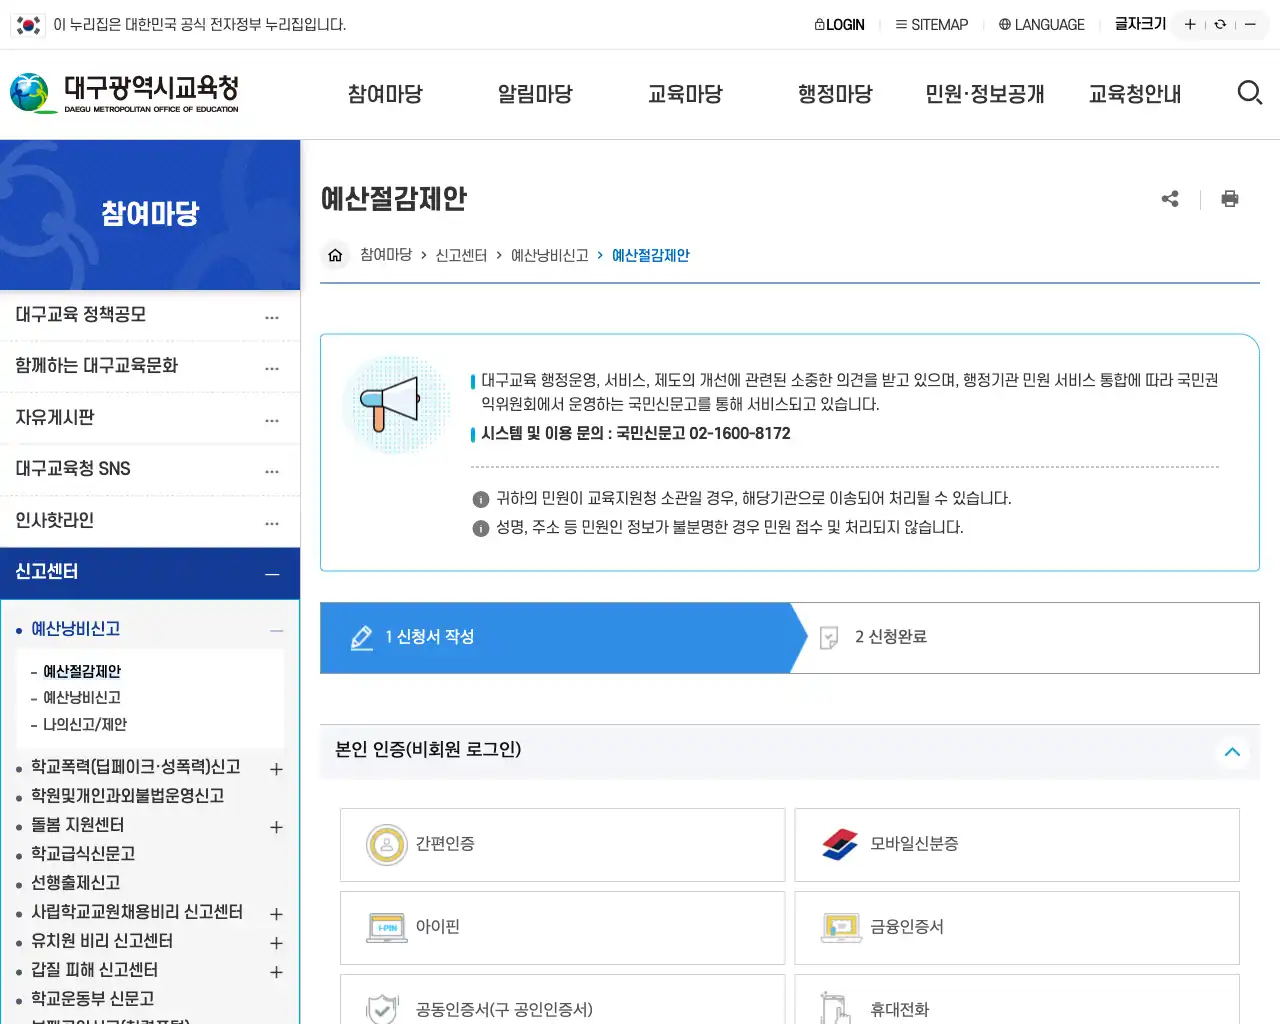Click the share icon next to 예산절감제안 title
Image resolution: width=1280 pixels, height=1024 pixels.
pos(1170,199)
